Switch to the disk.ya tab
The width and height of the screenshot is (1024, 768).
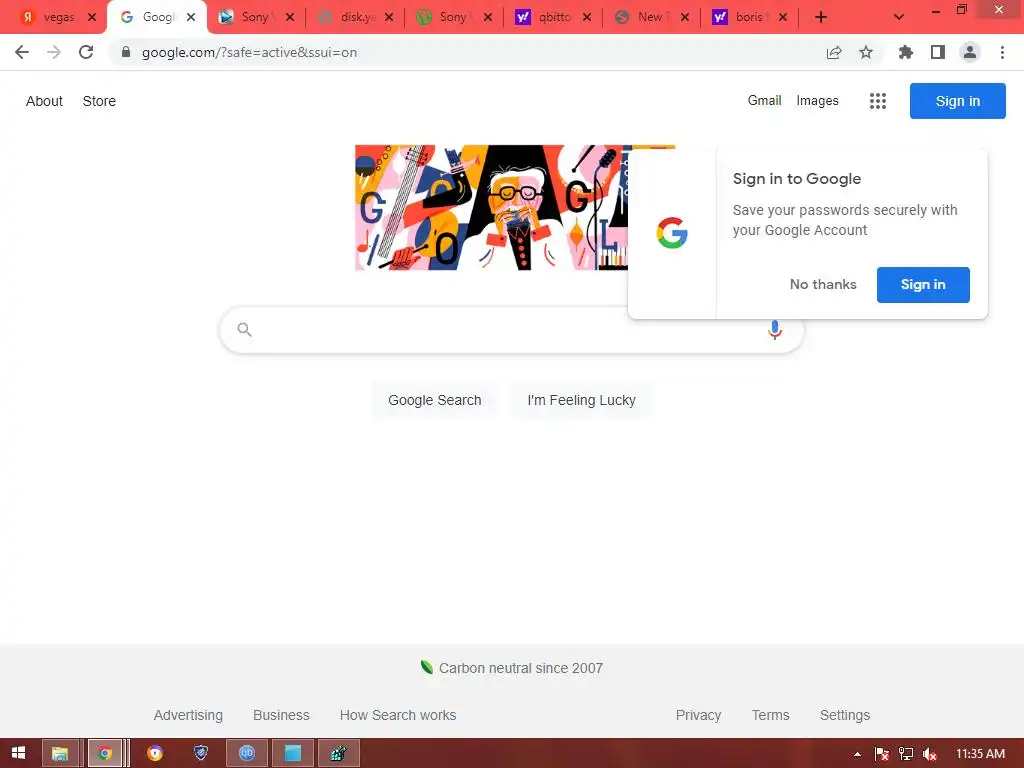click(x=353, y=17)
